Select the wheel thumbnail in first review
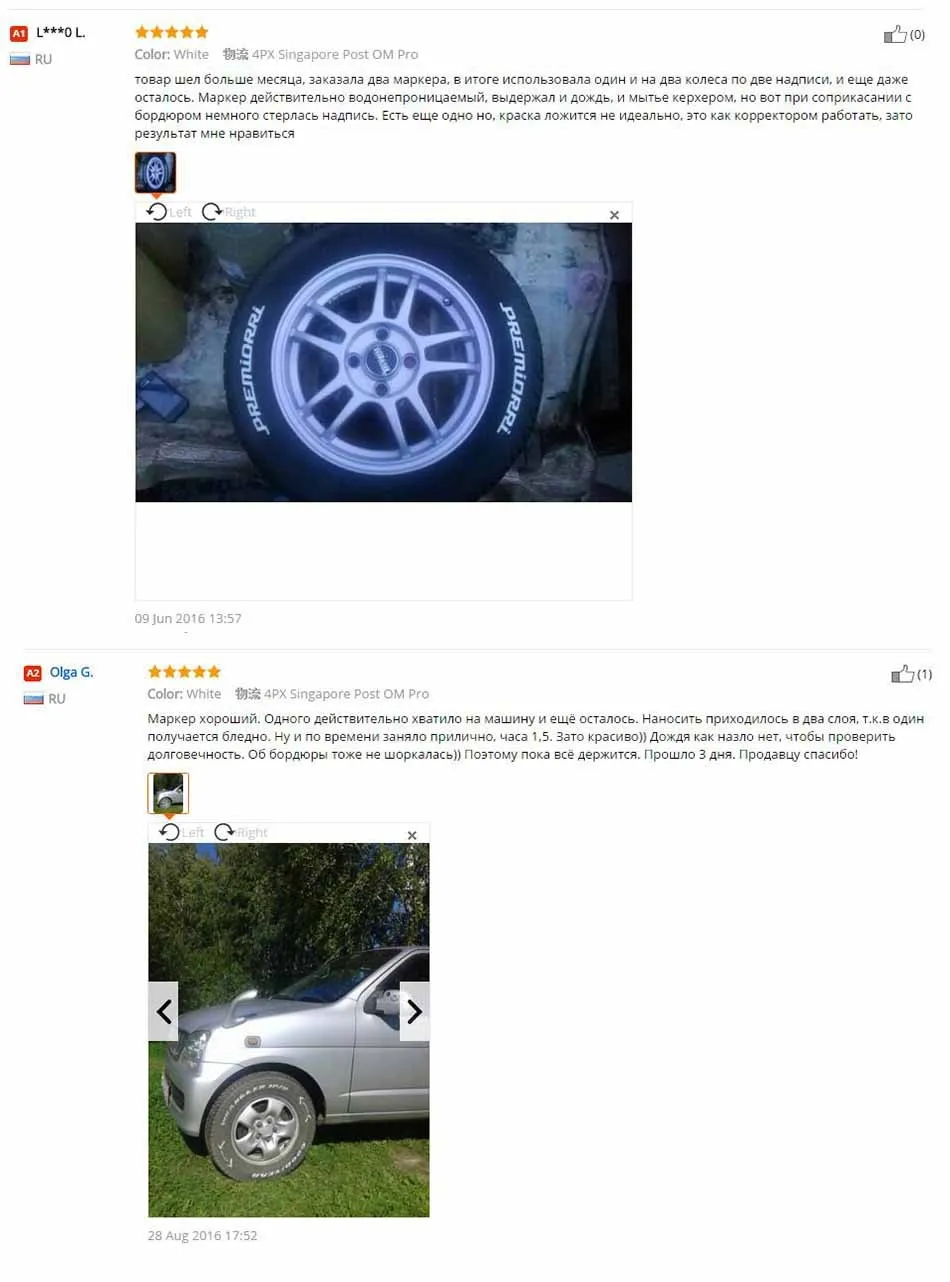This screenshot has height=1282, width=950. click(155, 172)
